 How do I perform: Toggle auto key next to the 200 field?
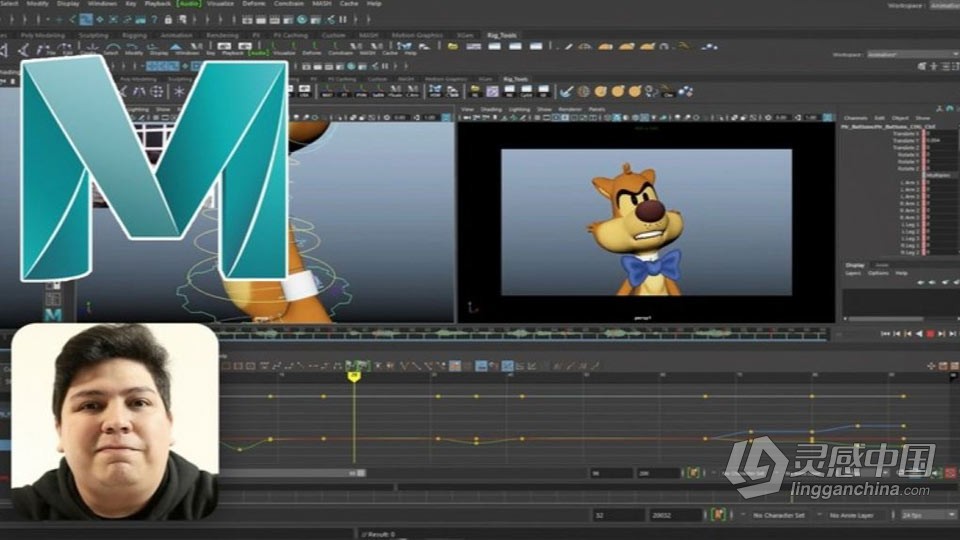click(693, 473)
